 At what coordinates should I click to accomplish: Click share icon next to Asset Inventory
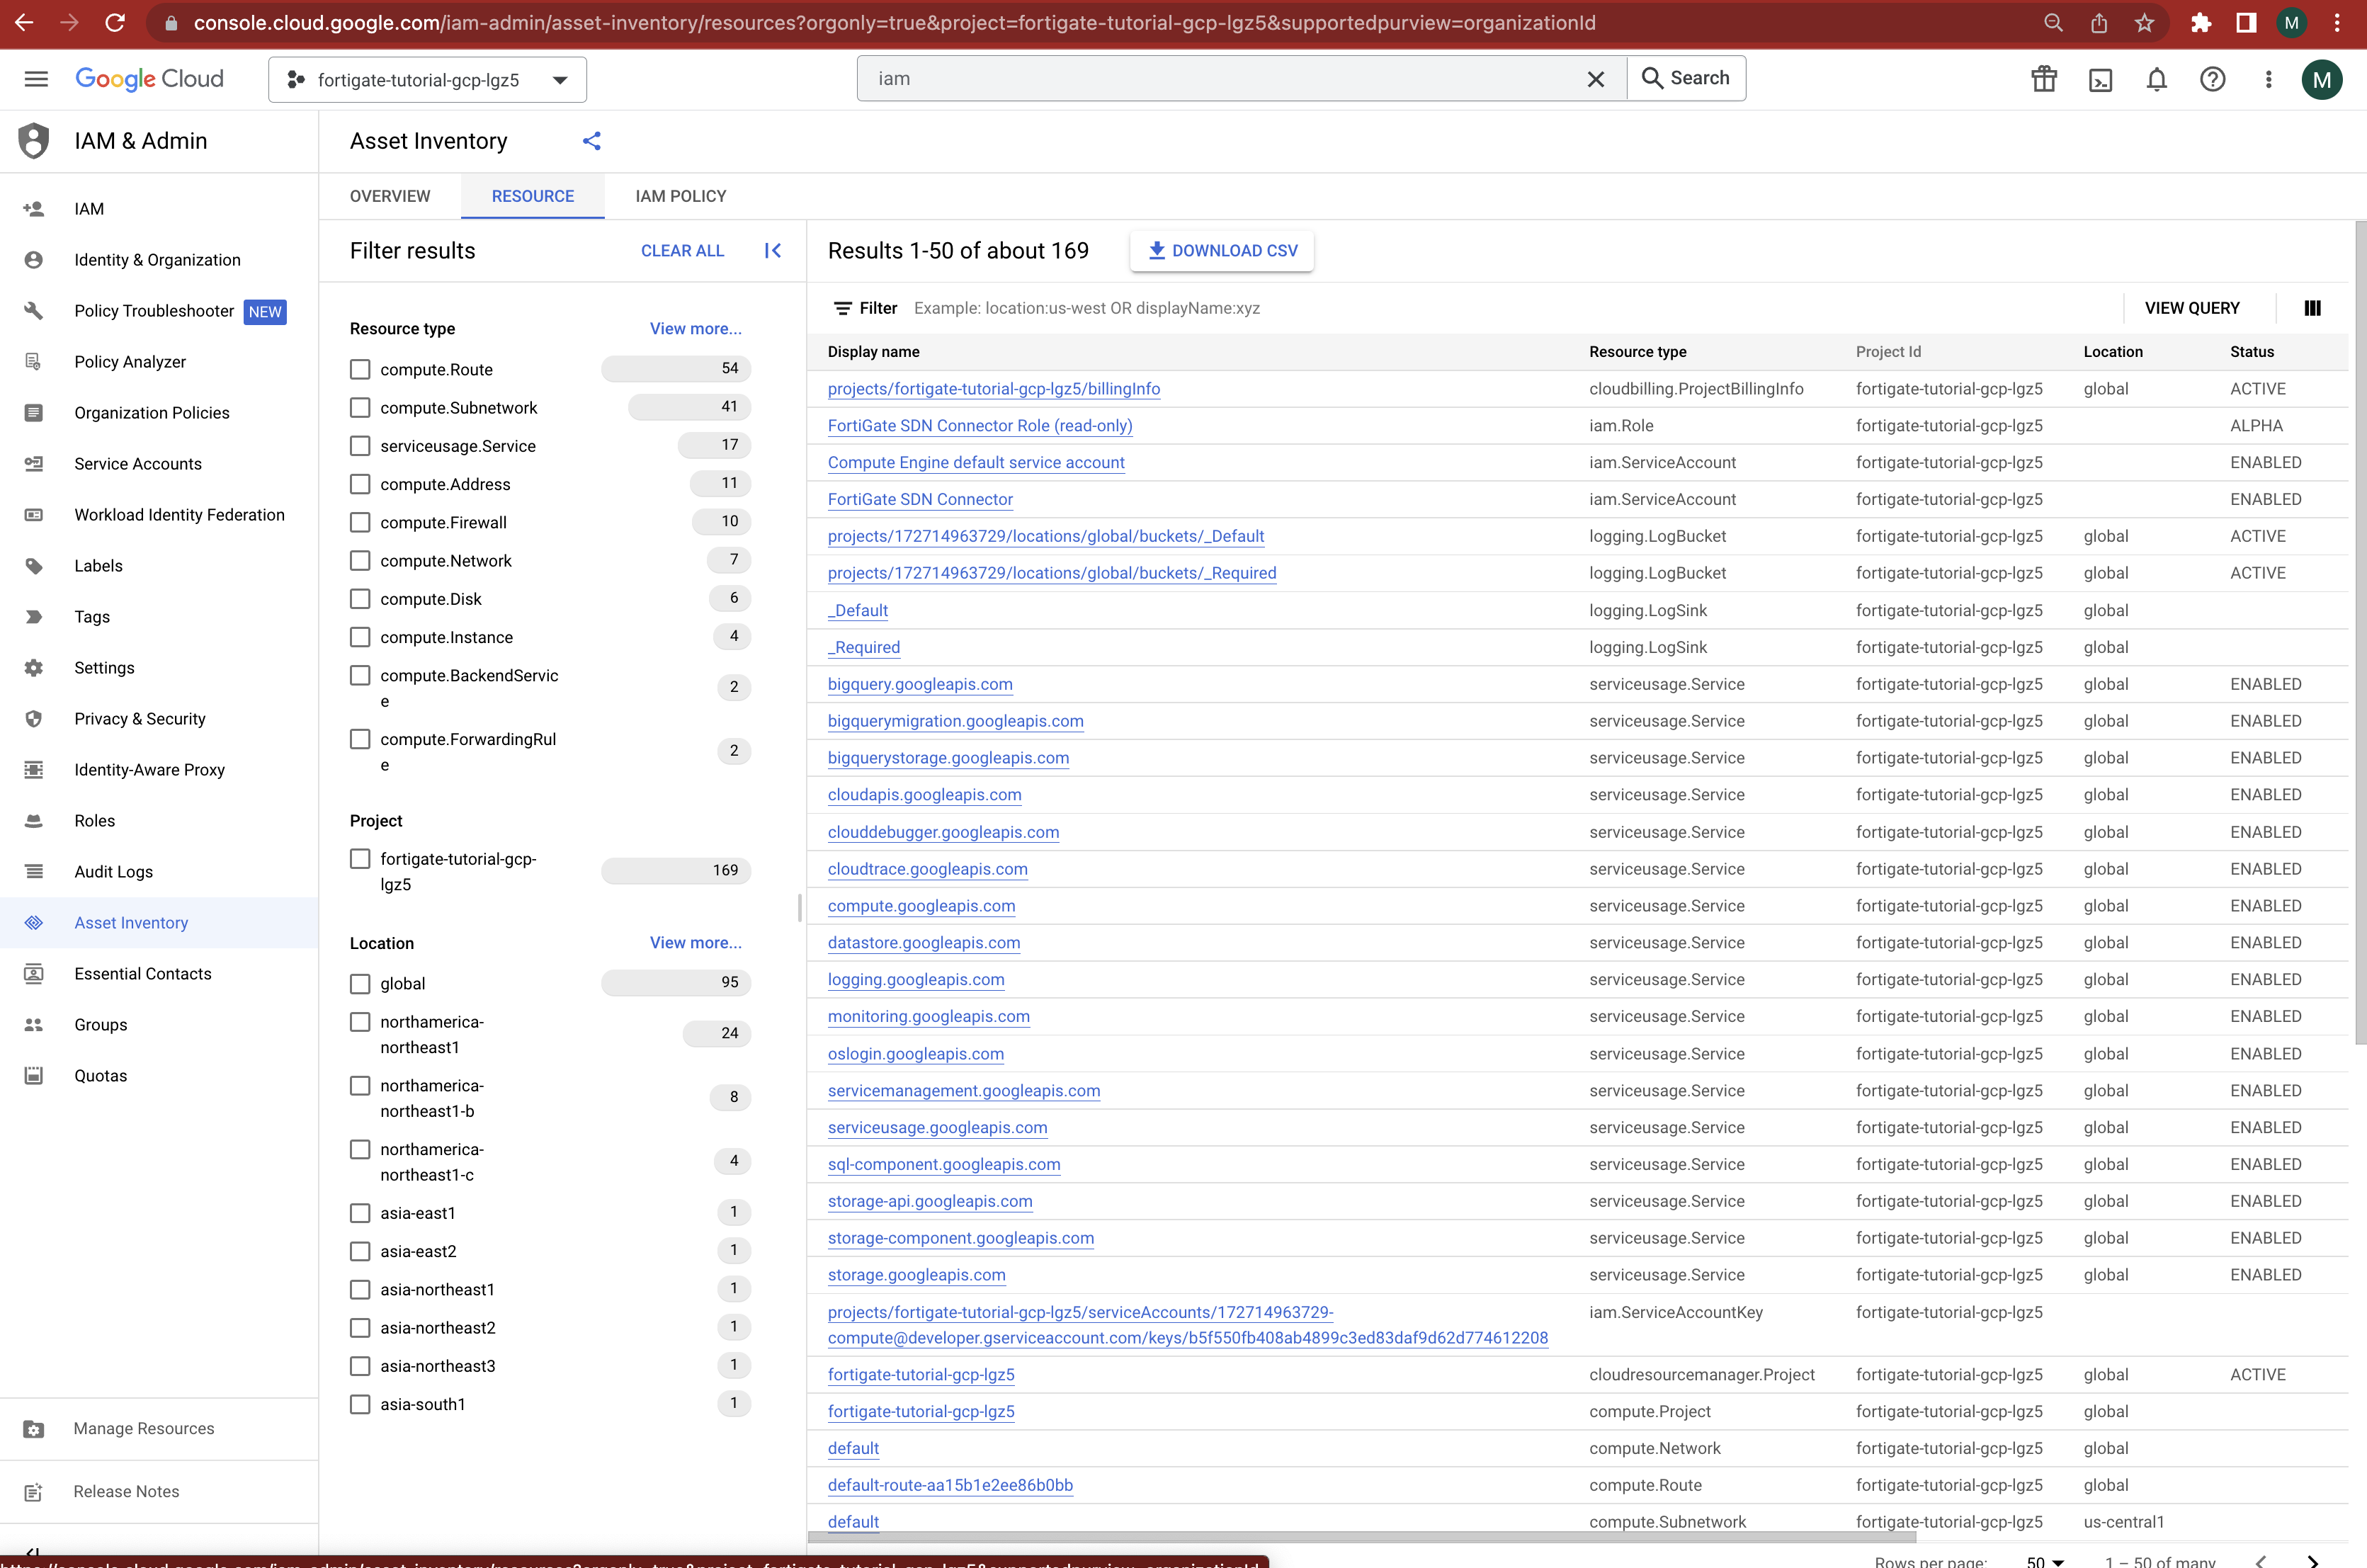pyautogui.click(x=592, y=141)
